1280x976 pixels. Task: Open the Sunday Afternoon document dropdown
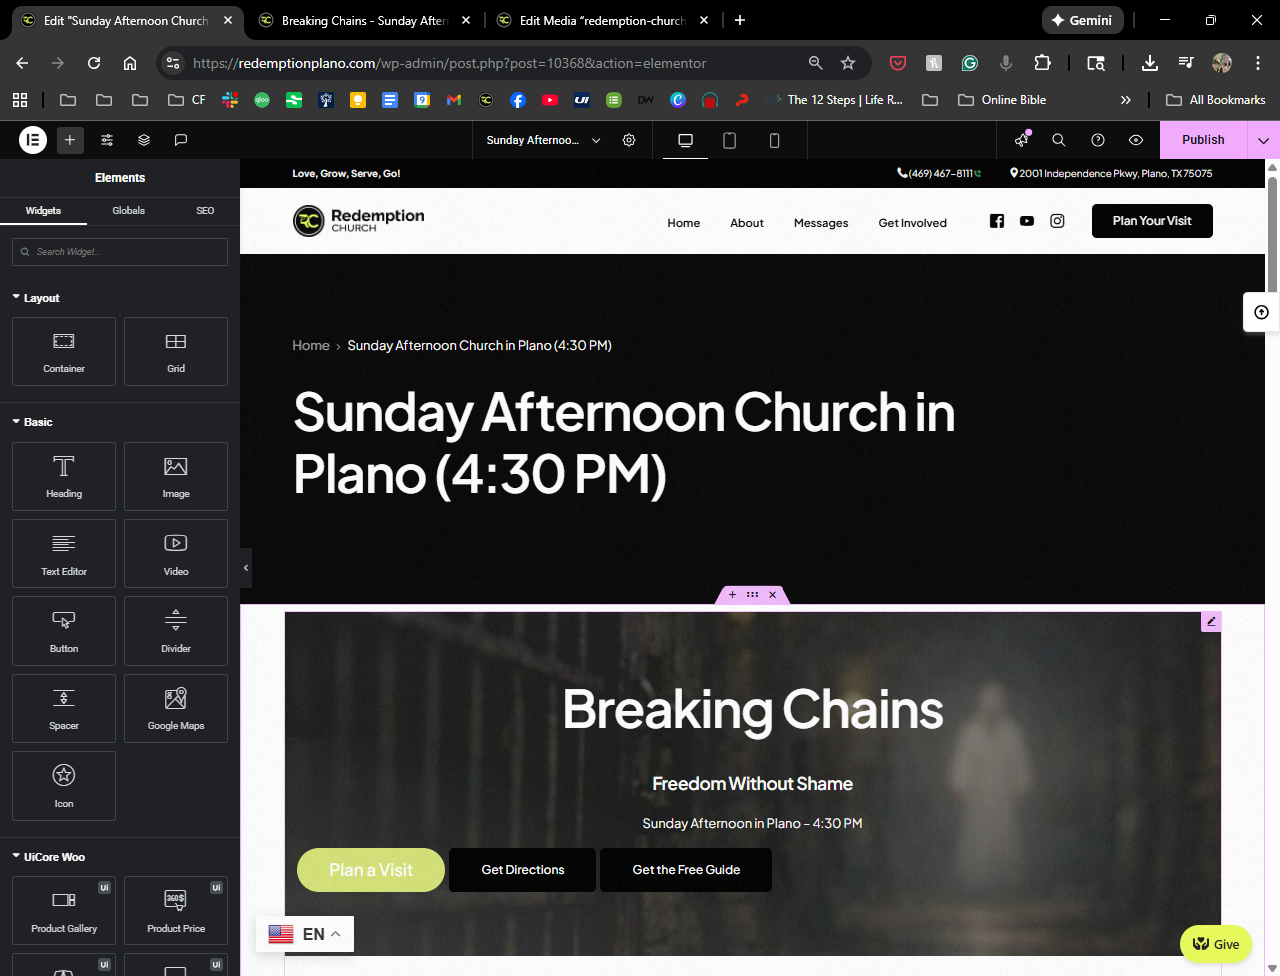pos(543,140)
